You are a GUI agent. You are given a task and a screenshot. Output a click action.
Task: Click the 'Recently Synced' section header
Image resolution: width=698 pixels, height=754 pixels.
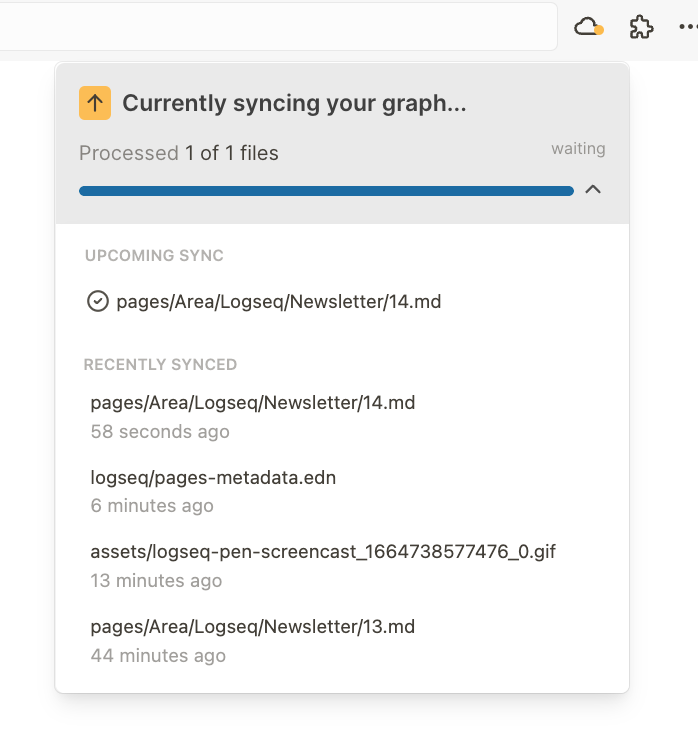(x=161, y=364)
